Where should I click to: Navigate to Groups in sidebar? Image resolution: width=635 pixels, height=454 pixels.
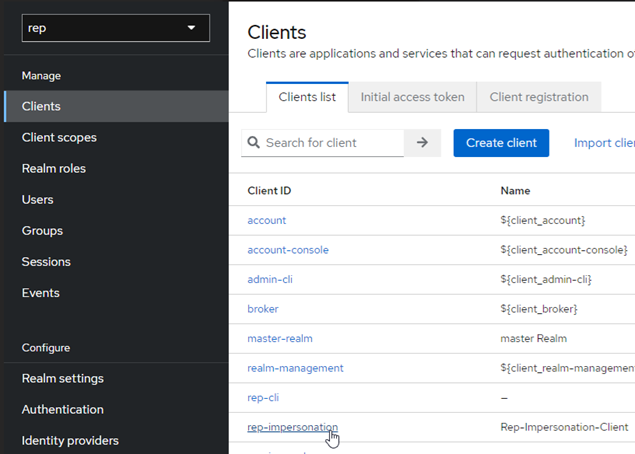point(42,230)
